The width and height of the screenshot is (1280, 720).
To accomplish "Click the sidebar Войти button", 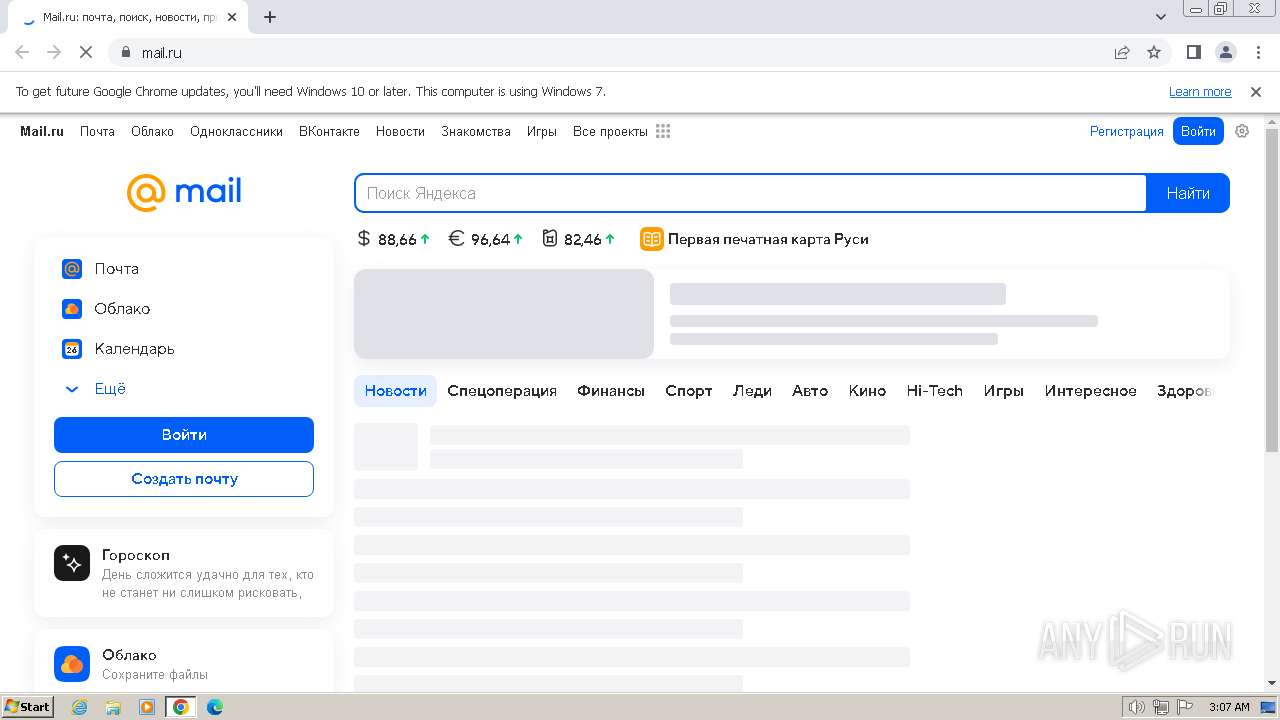I will (x=184, y=435).
